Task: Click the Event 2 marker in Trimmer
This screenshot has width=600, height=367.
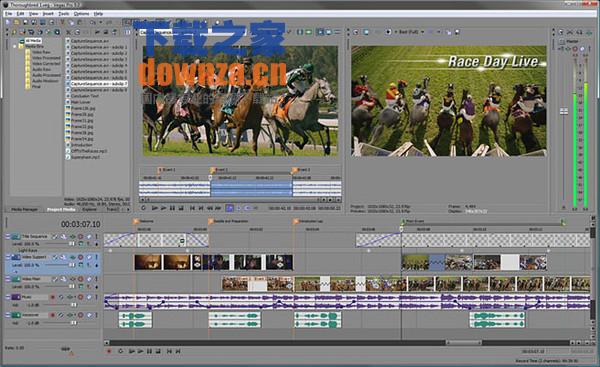Action: (213, 170)
